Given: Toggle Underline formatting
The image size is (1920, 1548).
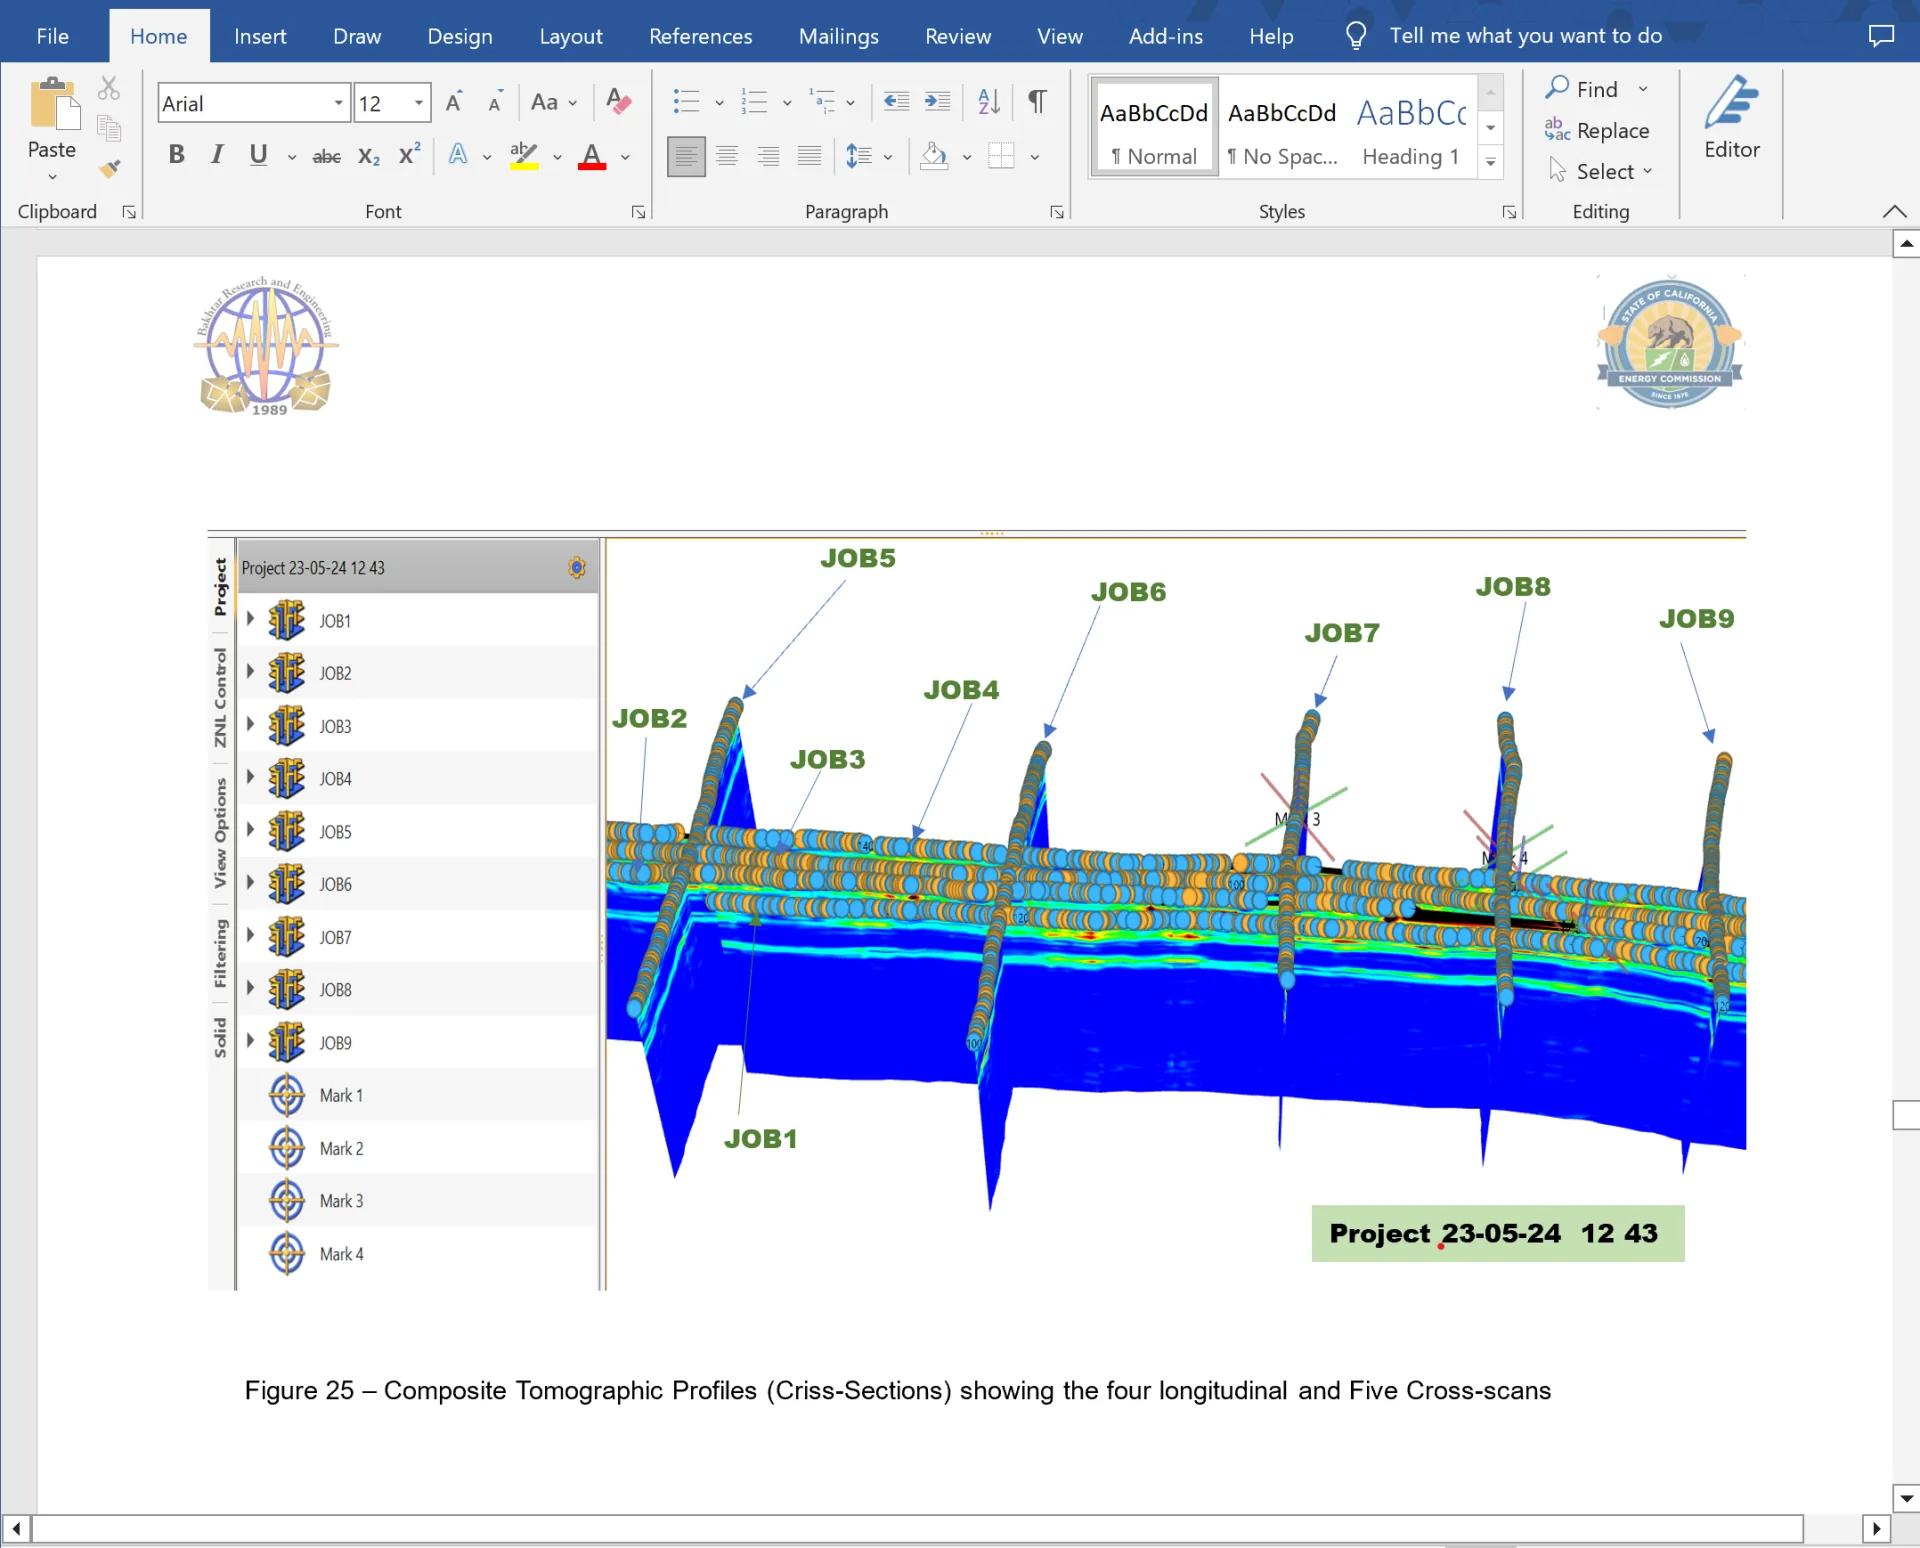Looking at the screenshot, I should 258,155.
